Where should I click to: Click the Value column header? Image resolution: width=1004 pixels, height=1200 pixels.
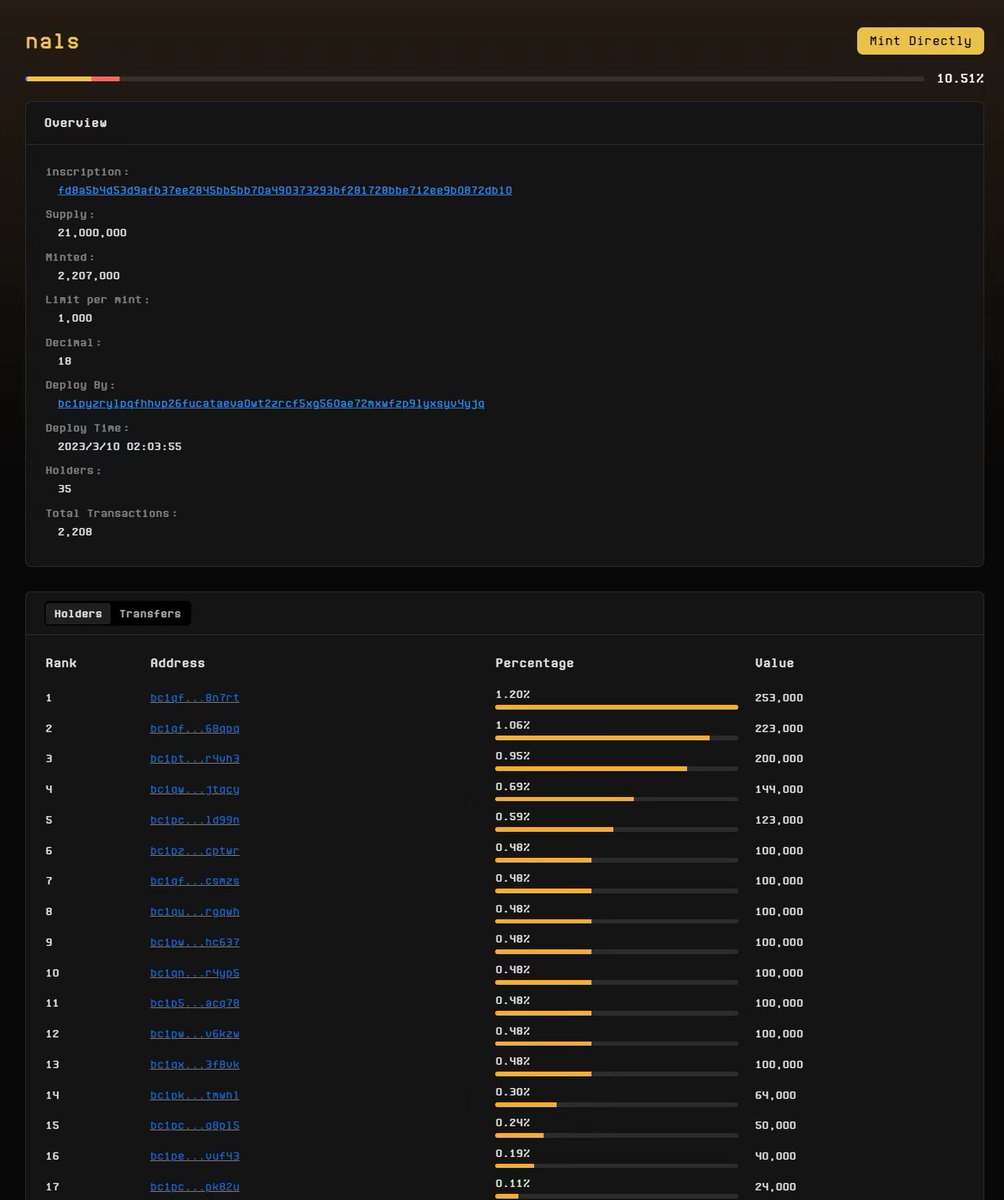(x=774, y=663)
